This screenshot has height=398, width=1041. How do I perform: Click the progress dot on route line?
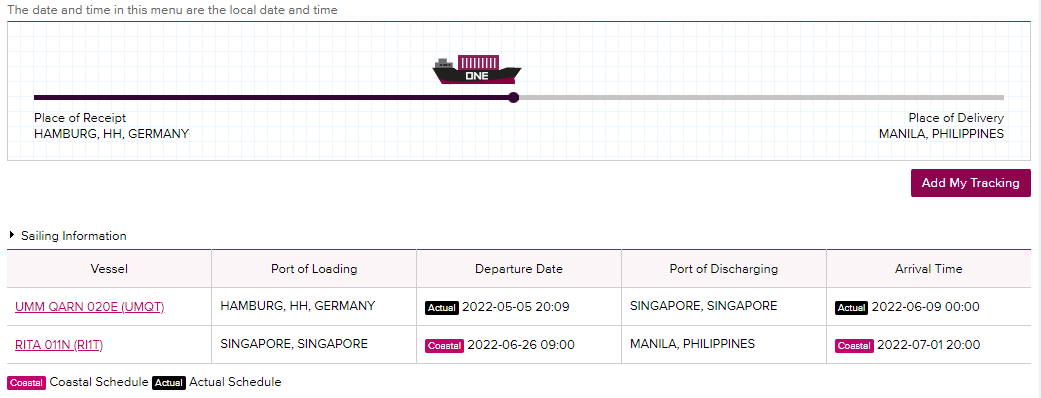[x=513, y=98]
